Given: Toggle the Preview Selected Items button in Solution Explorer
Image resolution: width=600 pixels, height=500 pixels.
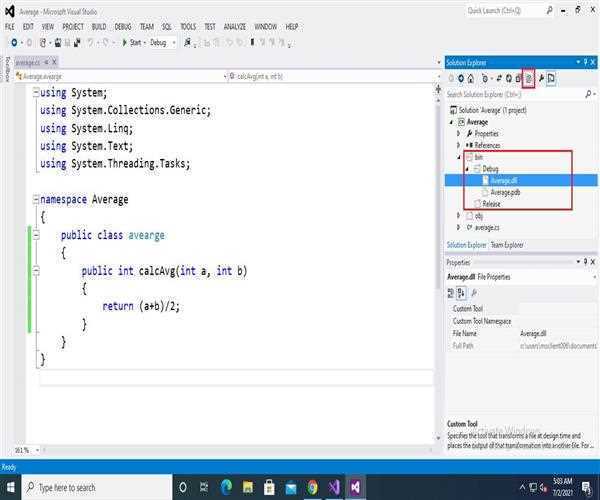Looking at the screenshot, I should pos(552,77).
